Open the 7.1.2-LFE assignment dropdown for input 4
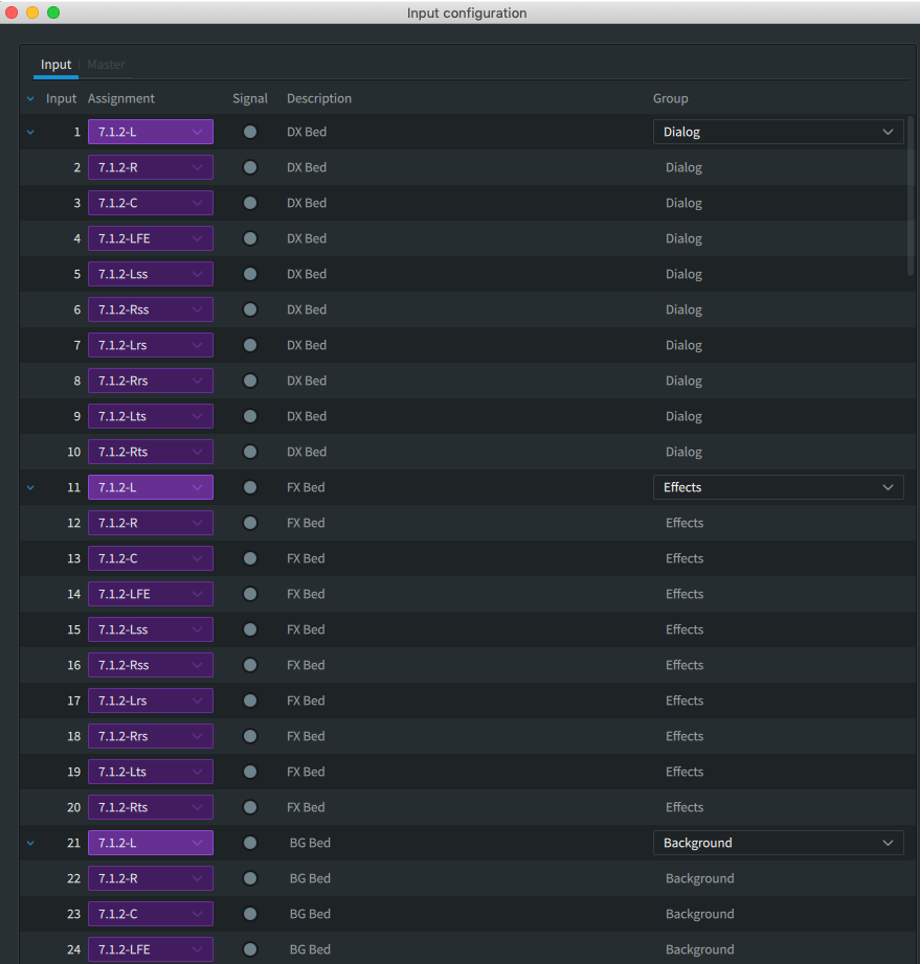Screen dimensions: 921x964 click(150, 239)
